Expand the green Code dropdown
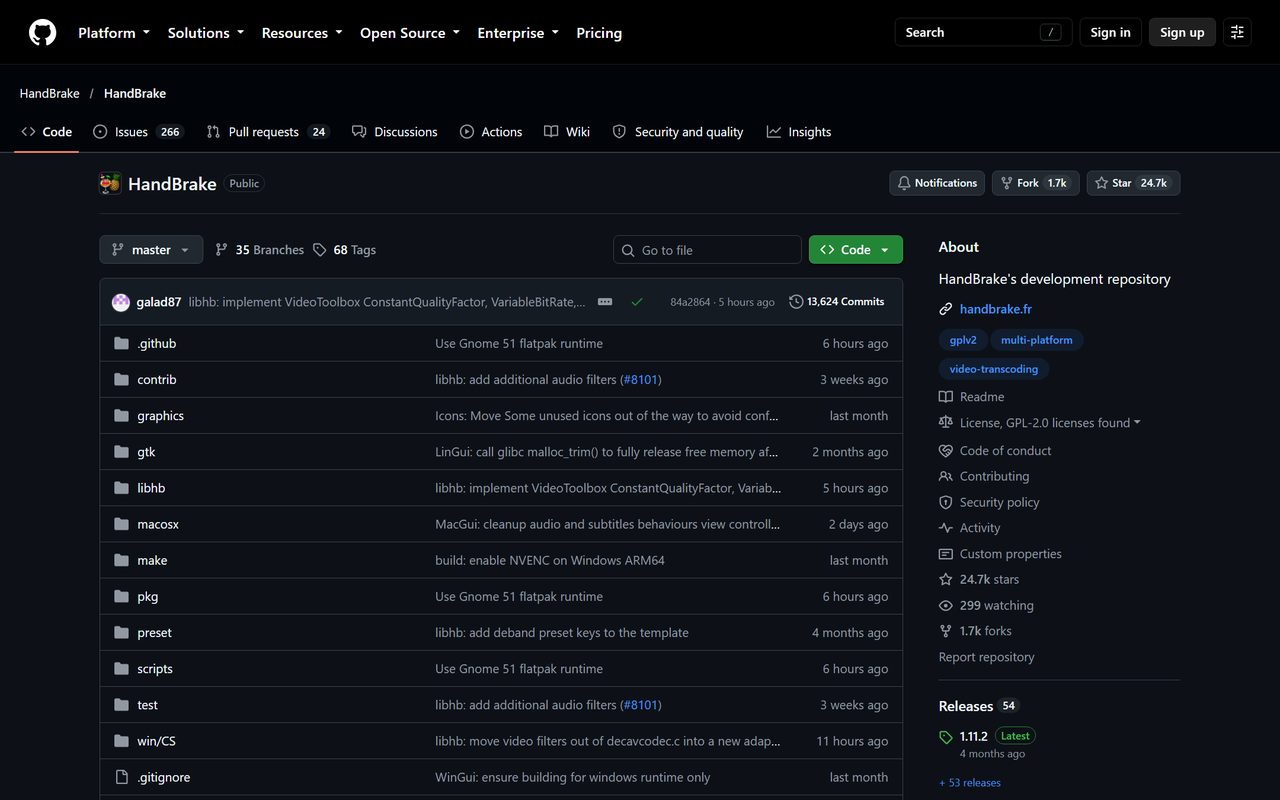This screenshot has height=800, width=1280. click(x=855, y=250)
